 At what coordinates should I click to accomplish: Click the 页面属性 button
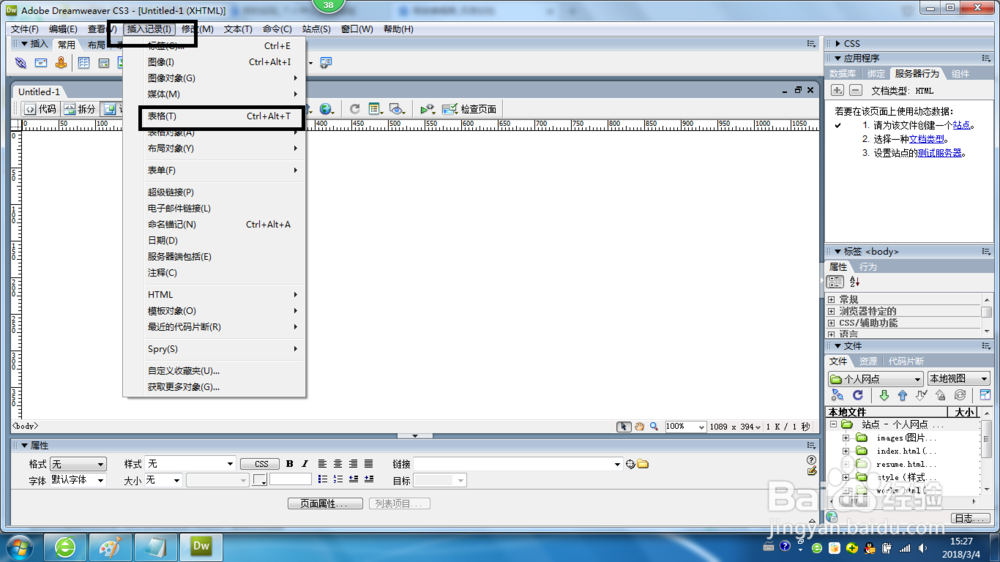coord(325,504)
